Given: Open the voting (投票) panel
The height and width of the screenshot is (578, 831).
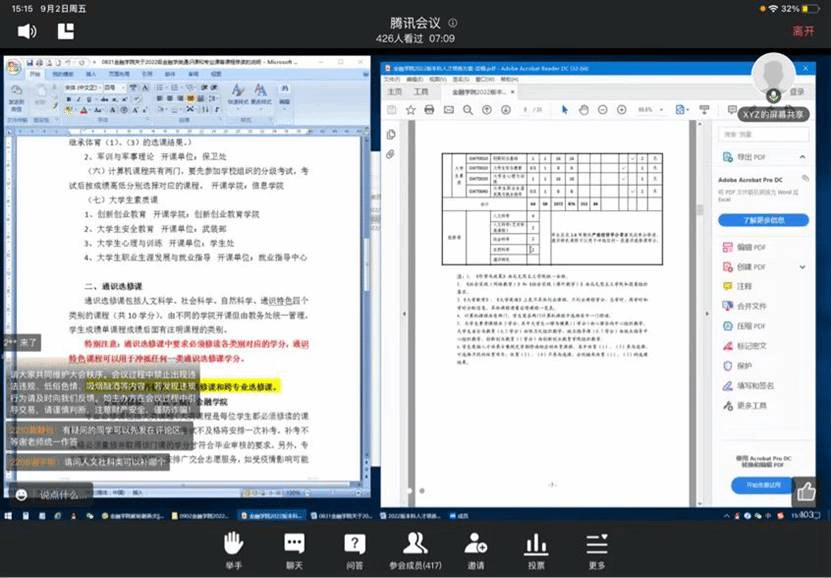Looking at the screenshot, I should 536,549.
